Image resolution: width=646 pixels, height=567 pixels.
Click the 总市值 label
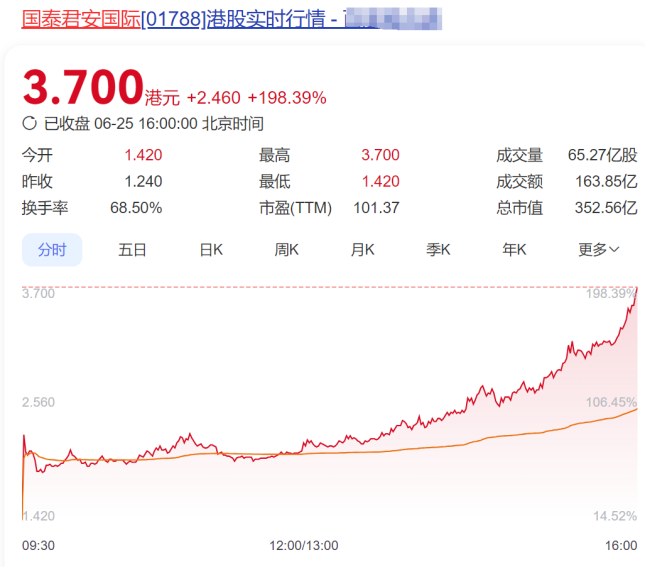pyautogui.click(x=520, y=208)
